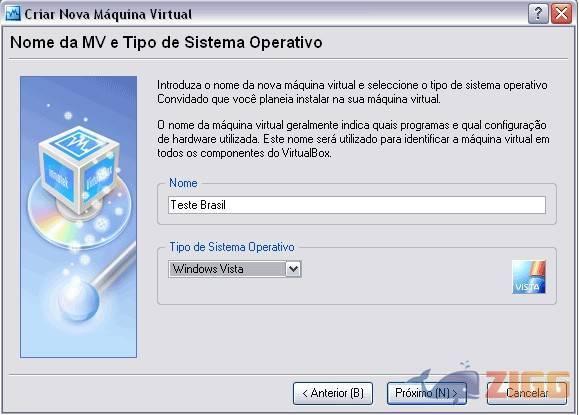
Task: Open the Windows Vista combo box
Action: click(235, 269)
